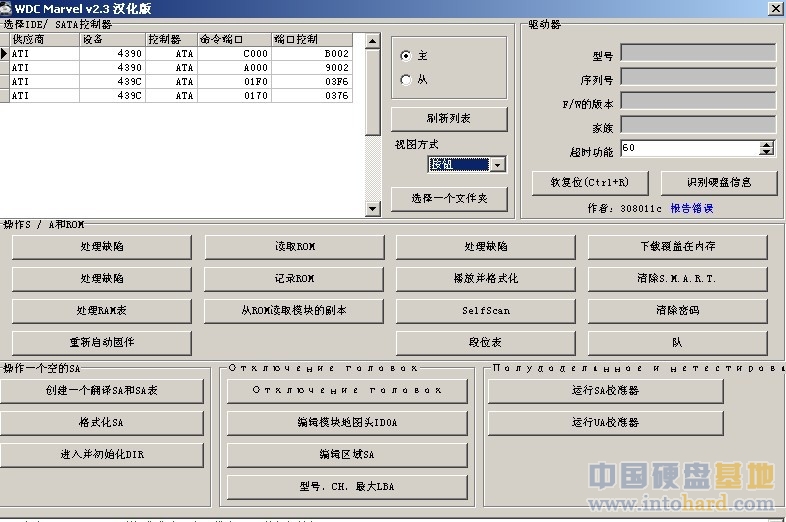Click down arrow of 超时功能 spinner
786x522 pixels.
coord(766,152)
